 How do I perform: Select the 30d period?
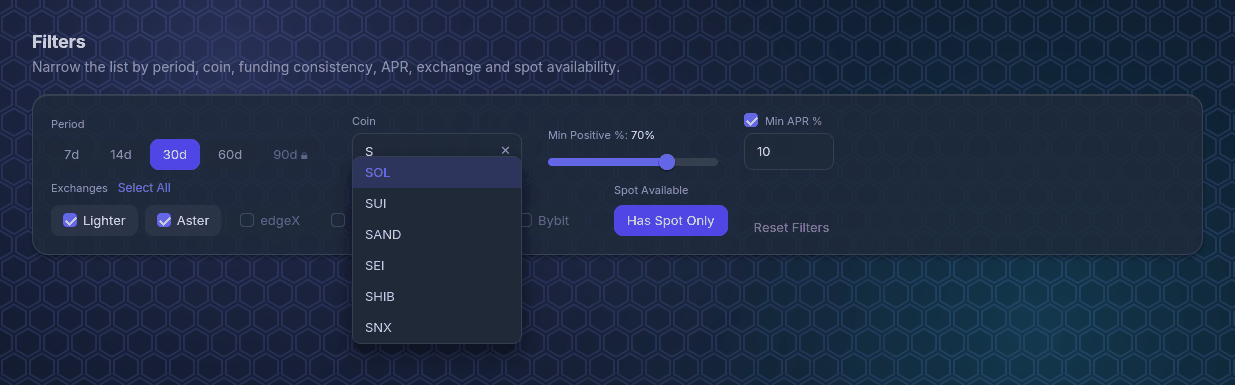coord(175,155)
